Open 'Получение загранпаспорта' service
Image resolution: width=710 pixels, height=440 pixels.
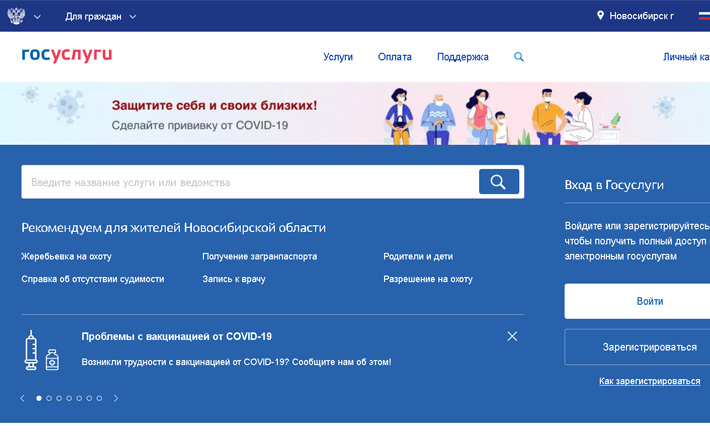point(259,256)
